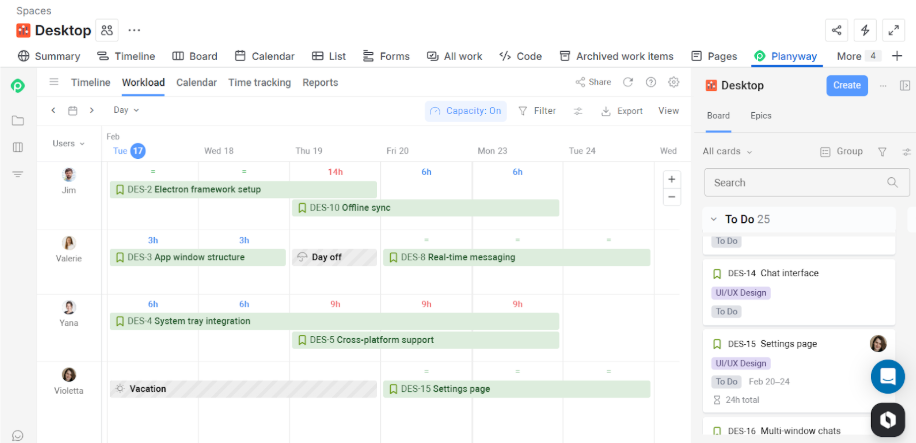The image size is (916, 443).
Task: Go to previous period with left arrow
Action: click(x=53, y=110)
